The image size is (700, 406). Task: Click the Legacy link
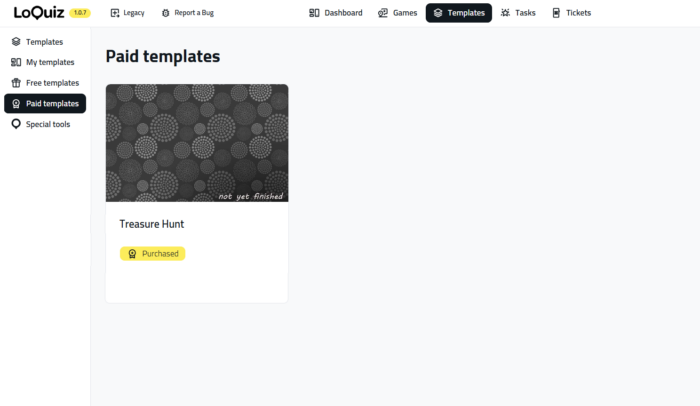click(134, 13)
